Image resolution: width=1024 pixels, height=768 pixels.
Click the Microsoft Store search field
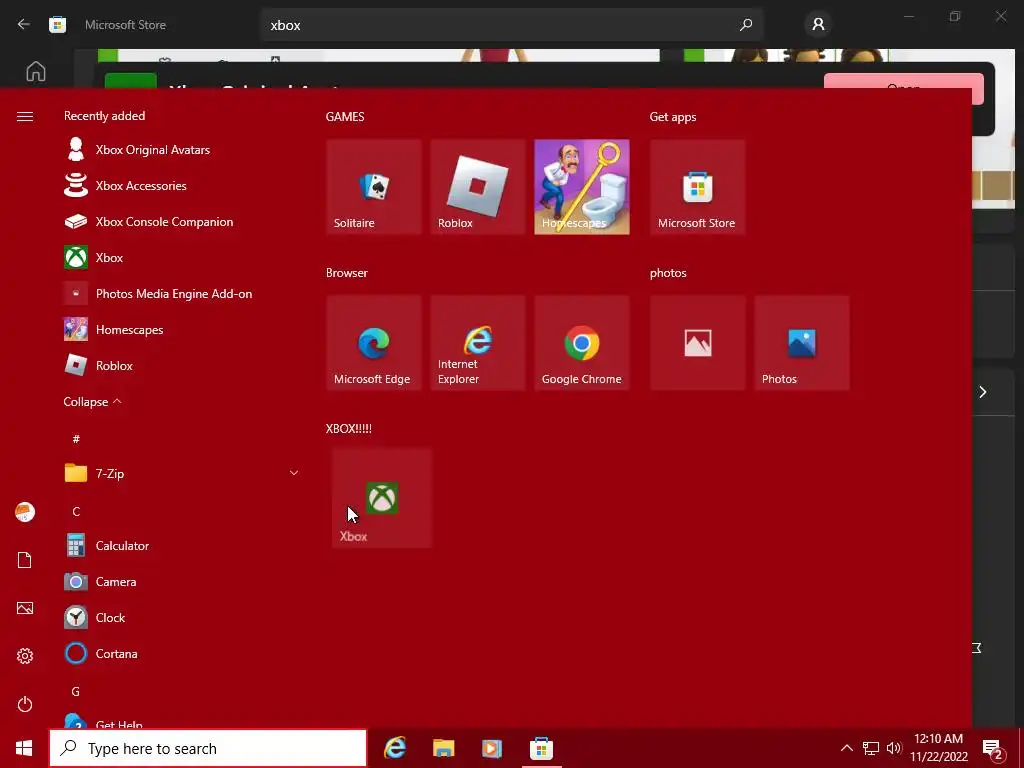(x=511, y=25)
